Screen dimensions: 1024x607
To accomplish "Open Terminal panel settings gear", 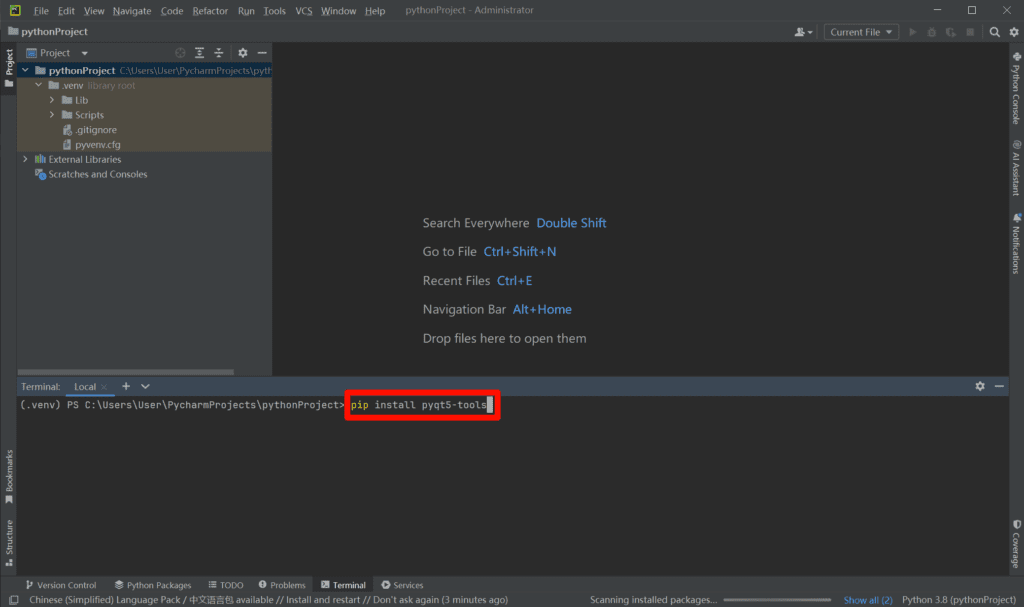I will pyautogui.click(x=980, y=386).
